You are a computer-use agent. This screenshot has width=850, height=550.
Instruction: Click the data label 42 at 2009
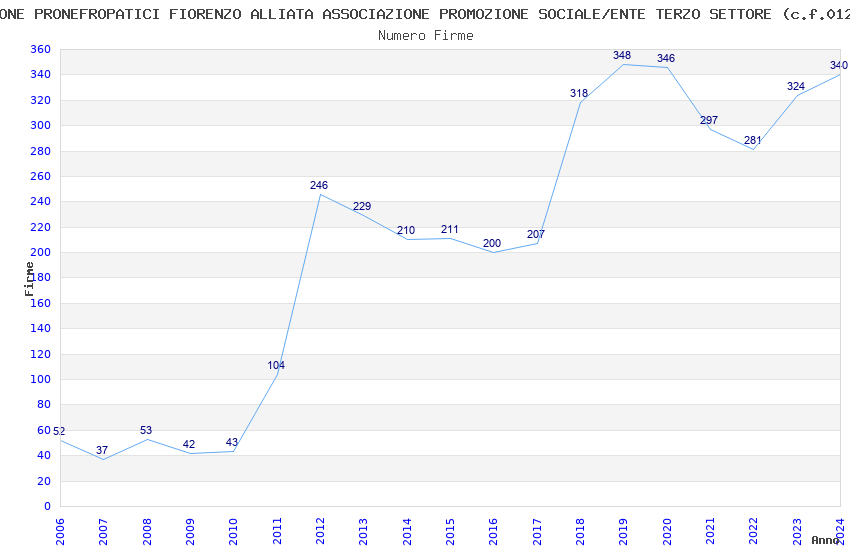(189, 445)
